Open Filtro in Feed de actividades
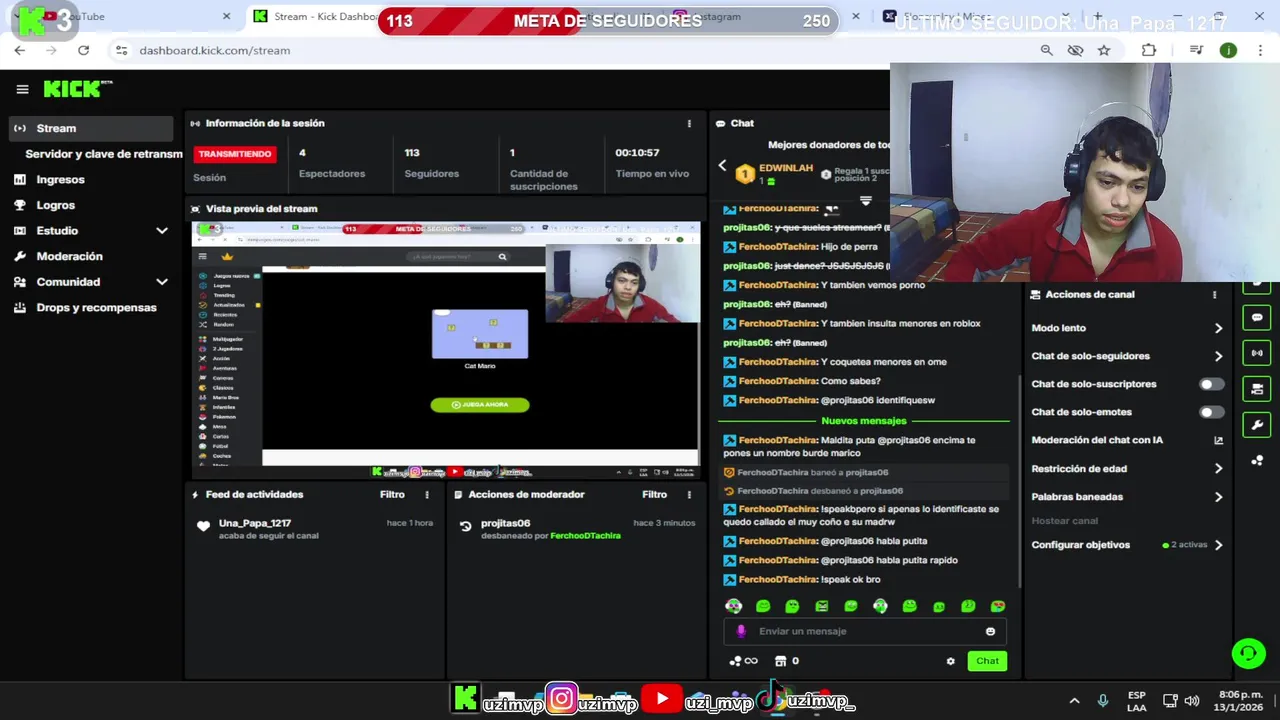 pos(392,494)
